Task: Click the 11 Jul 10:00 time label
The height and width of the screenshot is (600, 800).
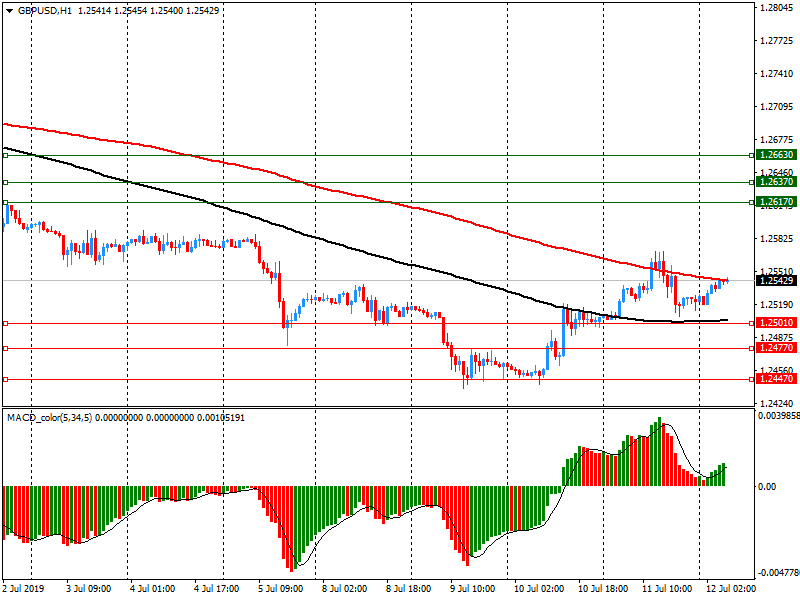Action: (667, 589)
